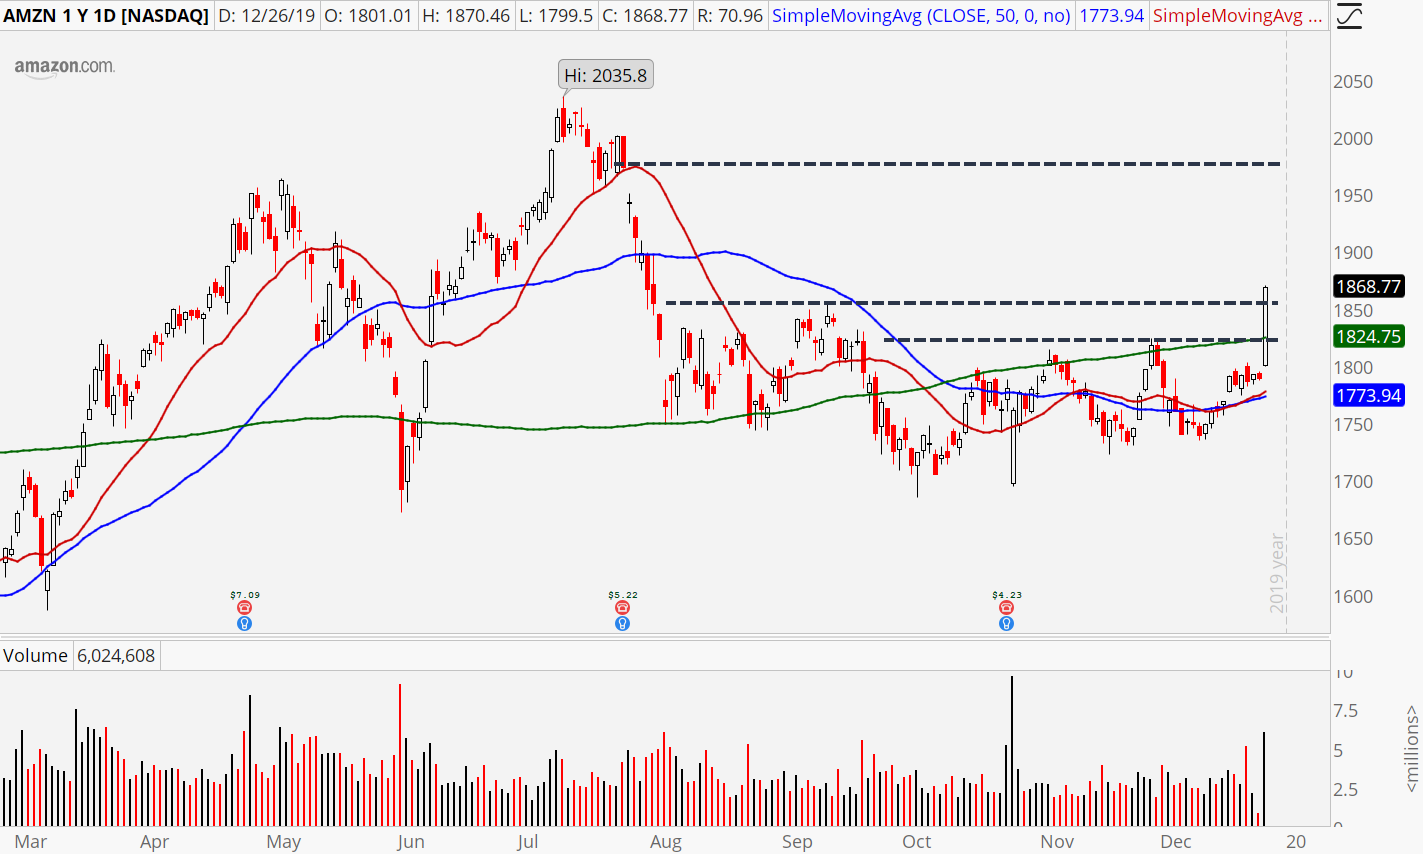Click the 2.5 volume axis label
This screenshot has height=854, width=1423.
[1346, 790]
